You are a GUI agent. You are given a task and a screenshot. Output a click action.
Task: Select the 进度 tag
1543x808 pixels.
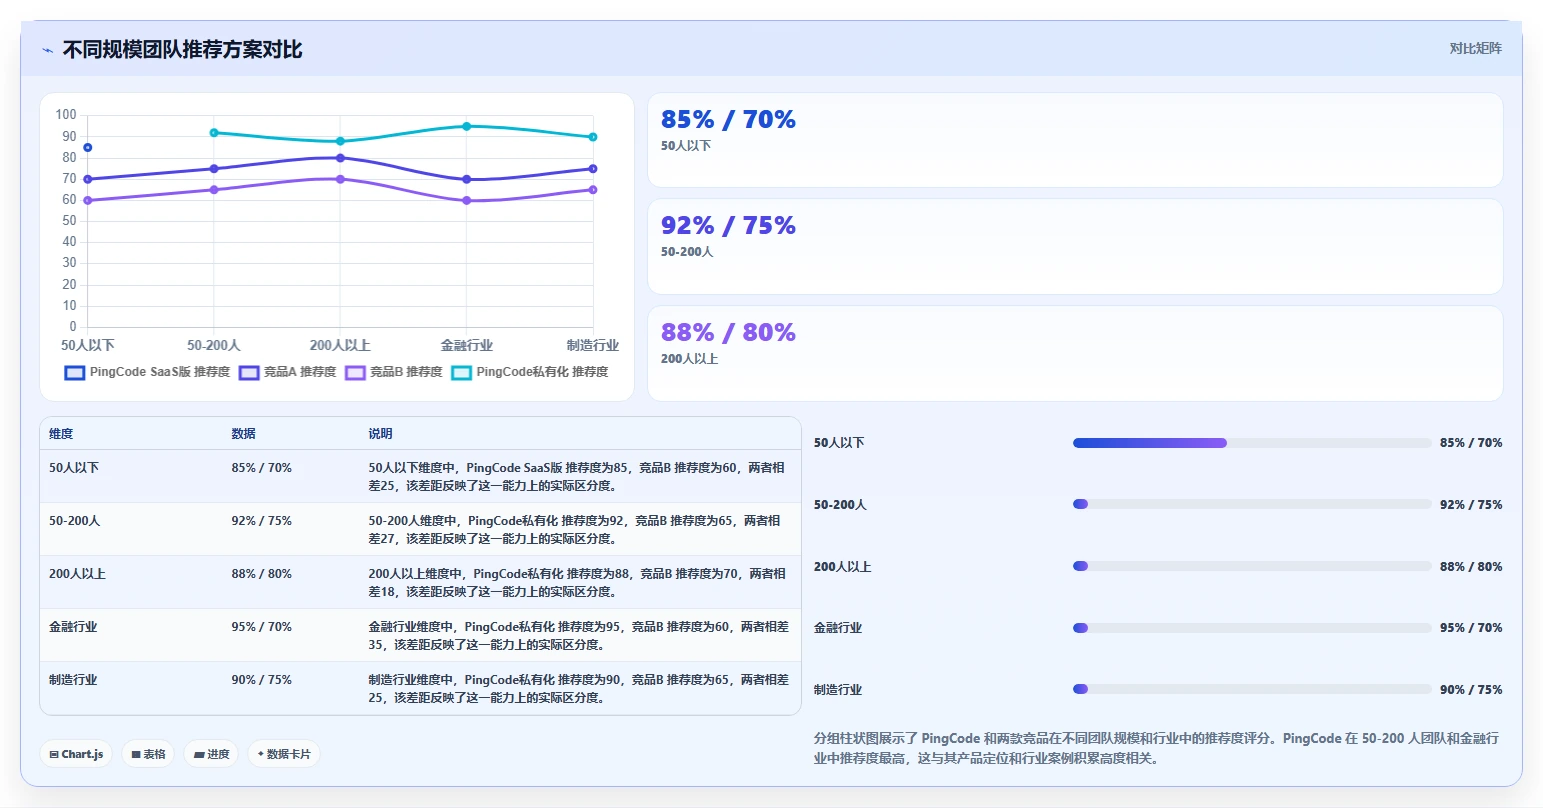211,754
